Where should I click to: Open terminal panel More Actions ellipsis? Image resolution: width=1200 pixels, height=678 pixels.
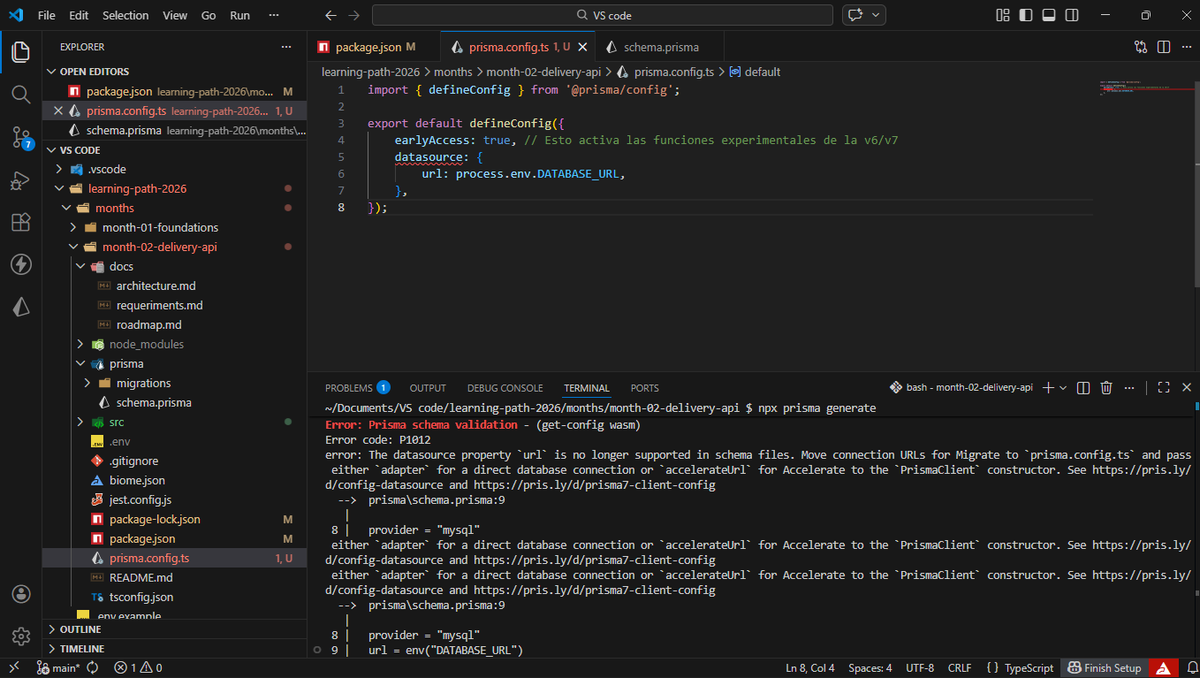point(1129,387)
